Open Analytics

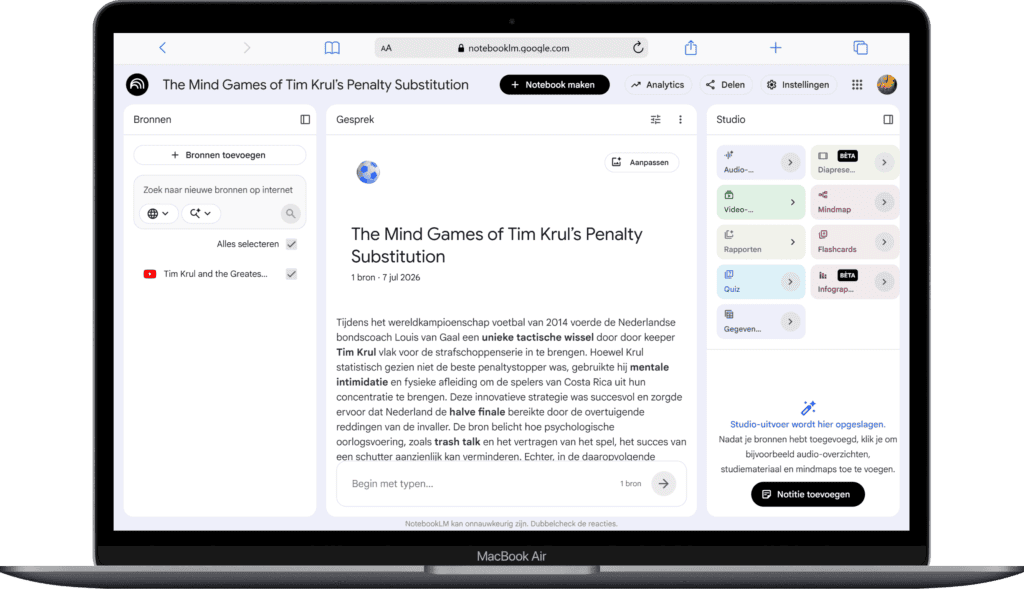[x=658, y=85]
